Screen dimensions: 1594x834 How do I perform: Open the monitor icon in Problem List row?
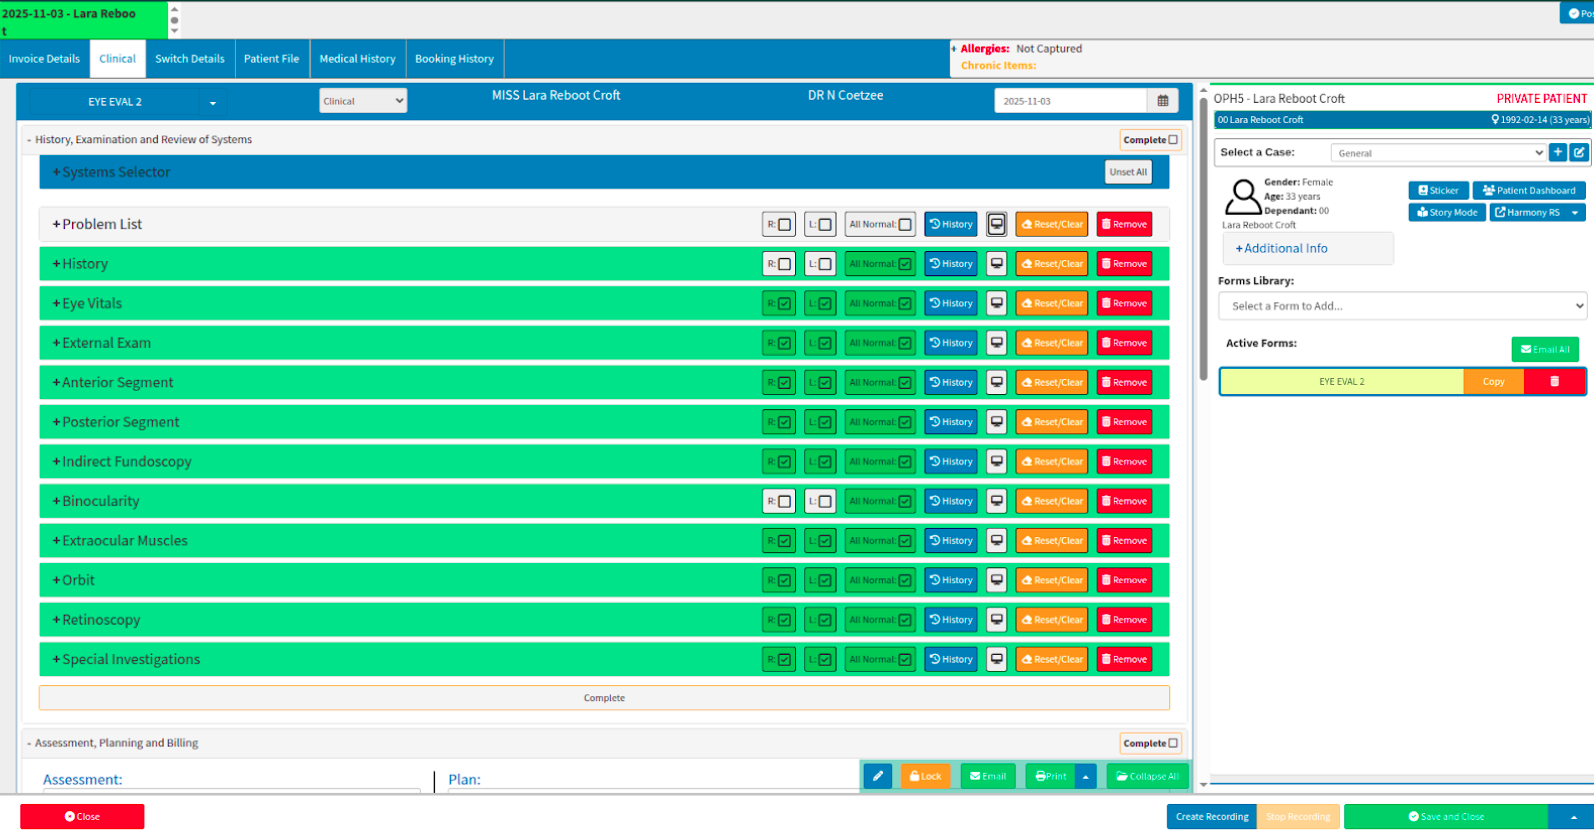pos(996,224)
